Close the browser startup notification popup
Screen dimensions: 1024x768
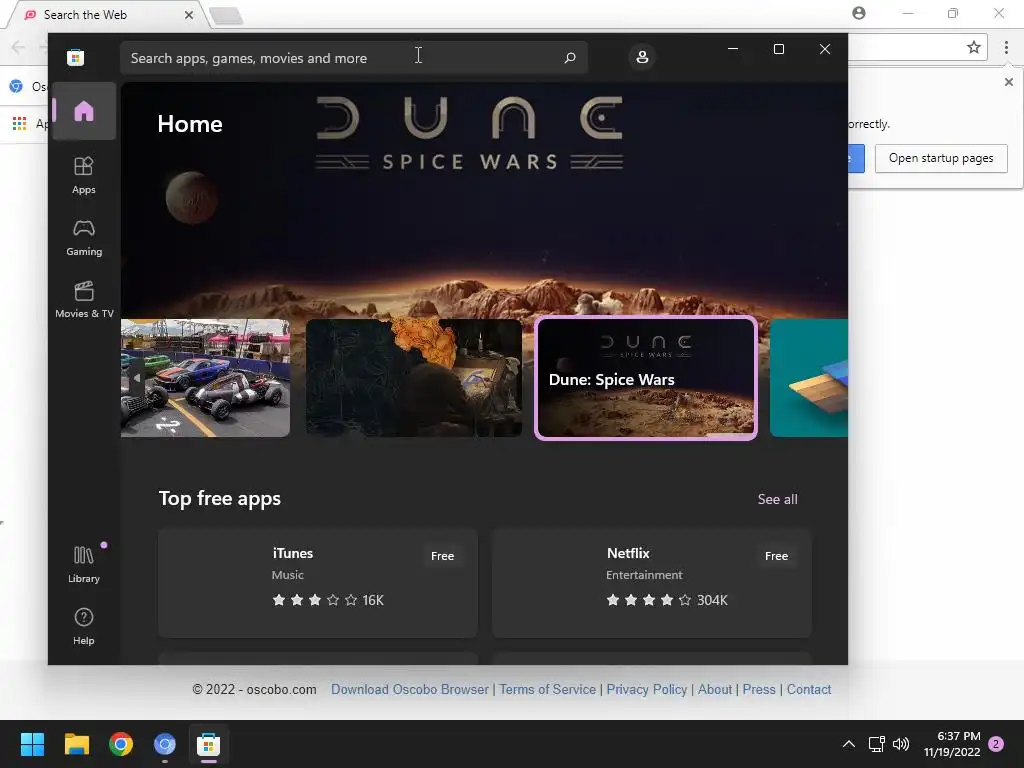[1008, 82]
